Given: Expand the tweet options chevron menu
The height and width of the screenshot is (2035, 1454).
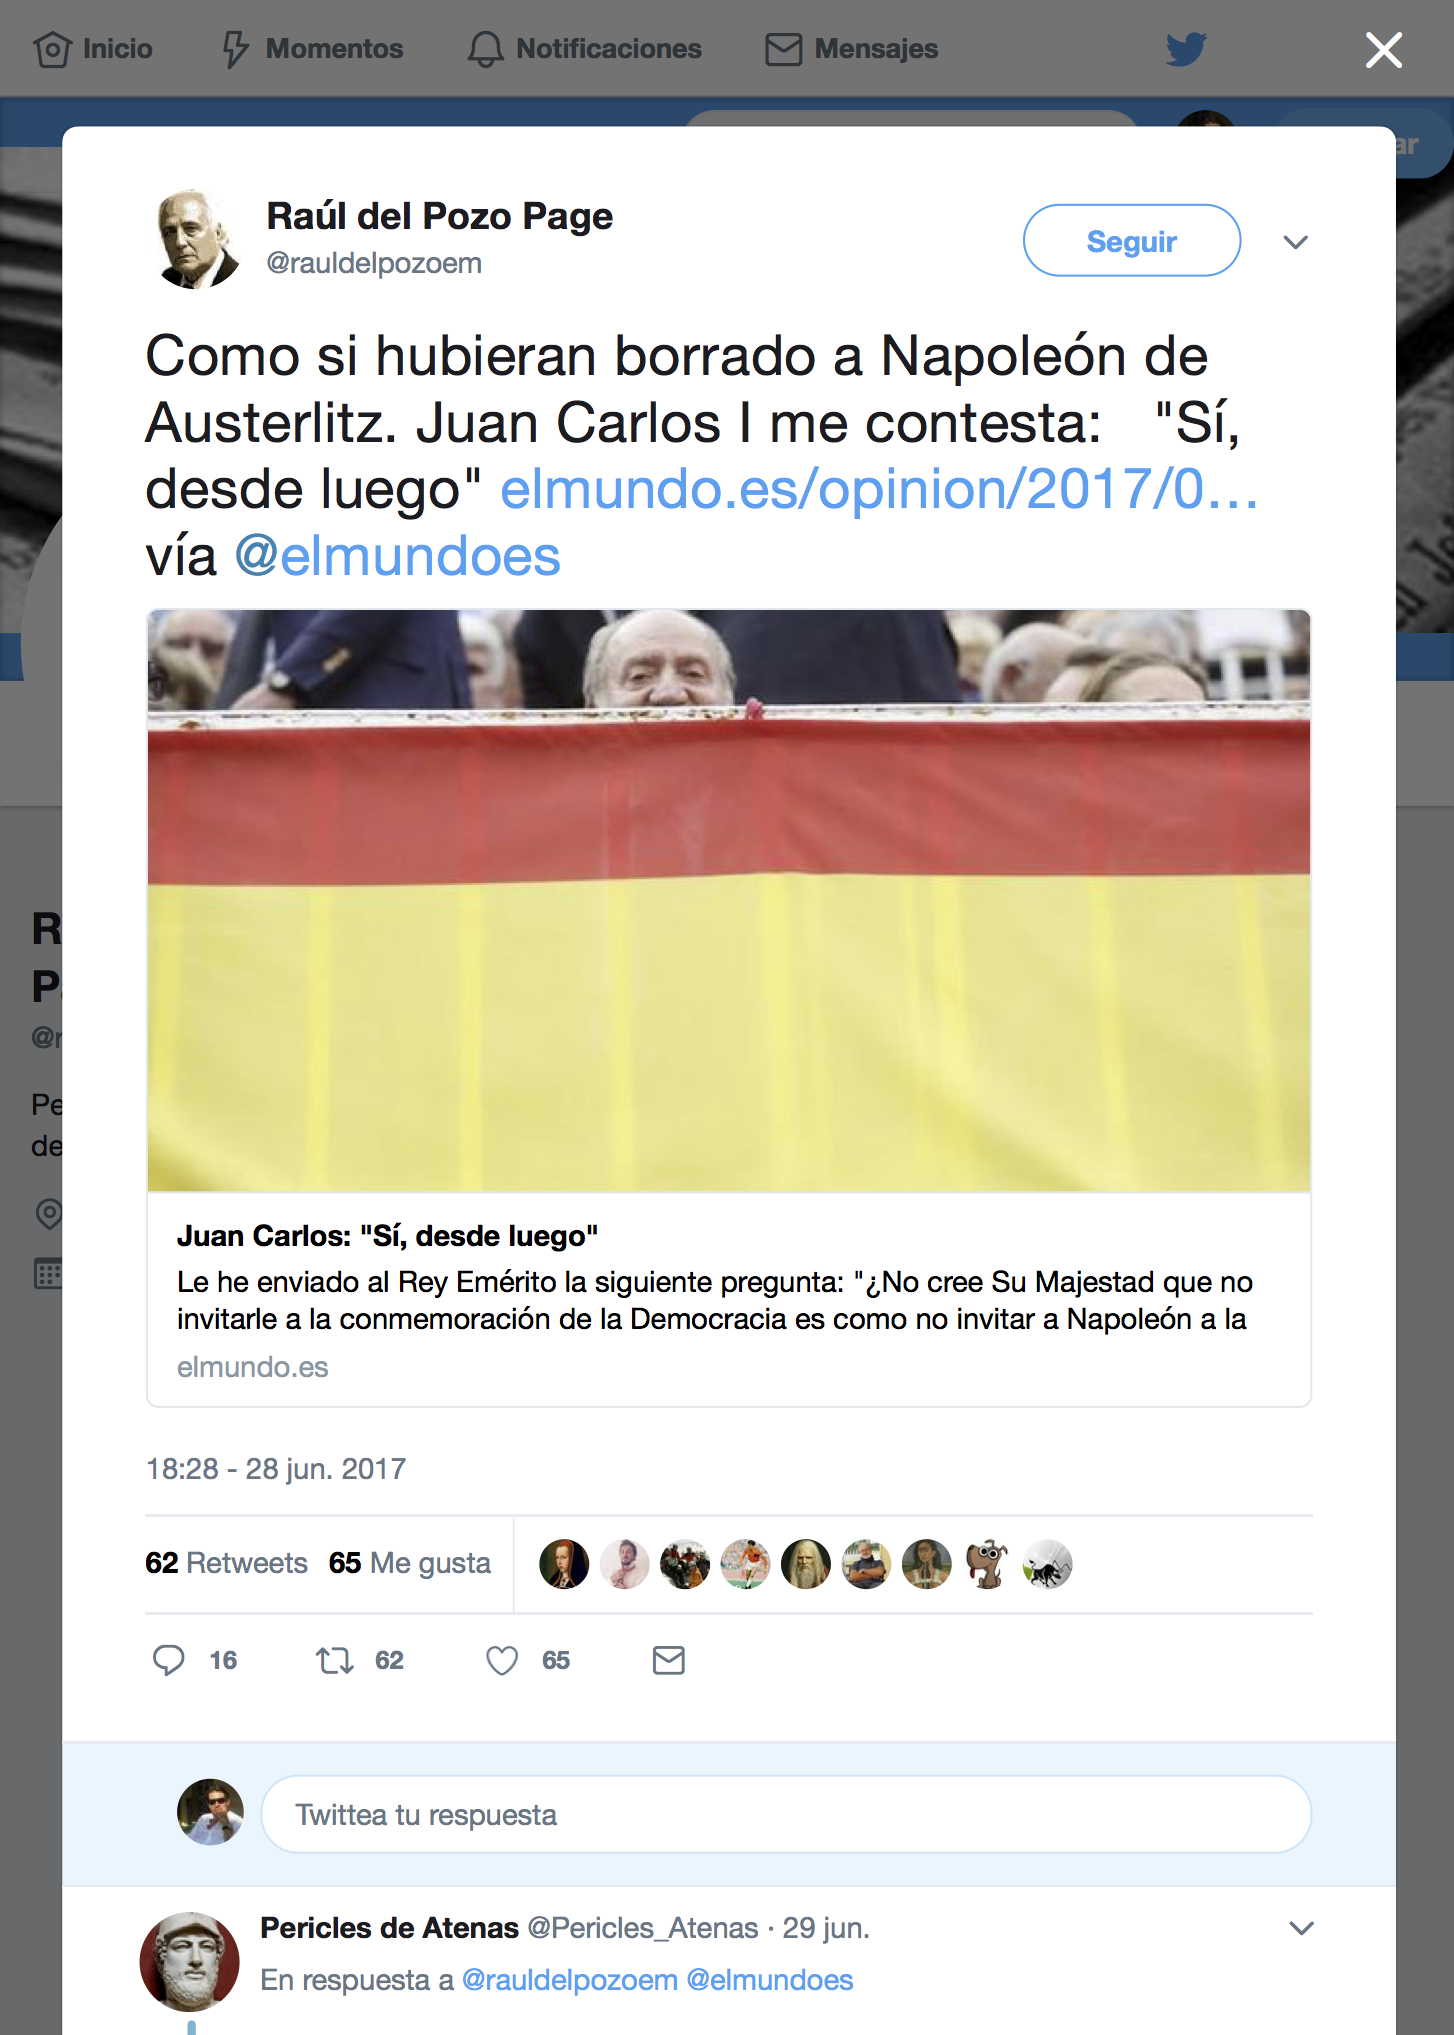Looking at the screenshot, I should click(x=1296, y=242).
